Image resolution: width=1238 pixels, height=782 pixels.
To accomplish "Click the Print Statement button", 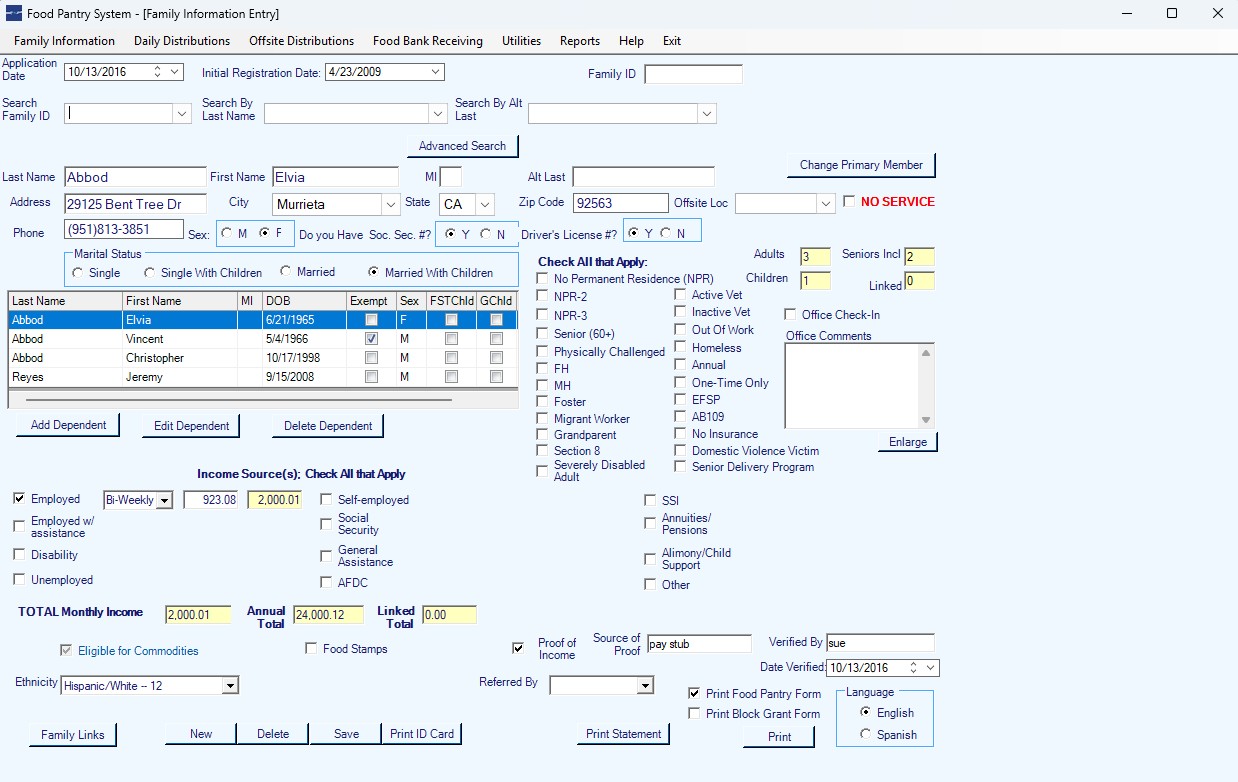I will (624, 734).
